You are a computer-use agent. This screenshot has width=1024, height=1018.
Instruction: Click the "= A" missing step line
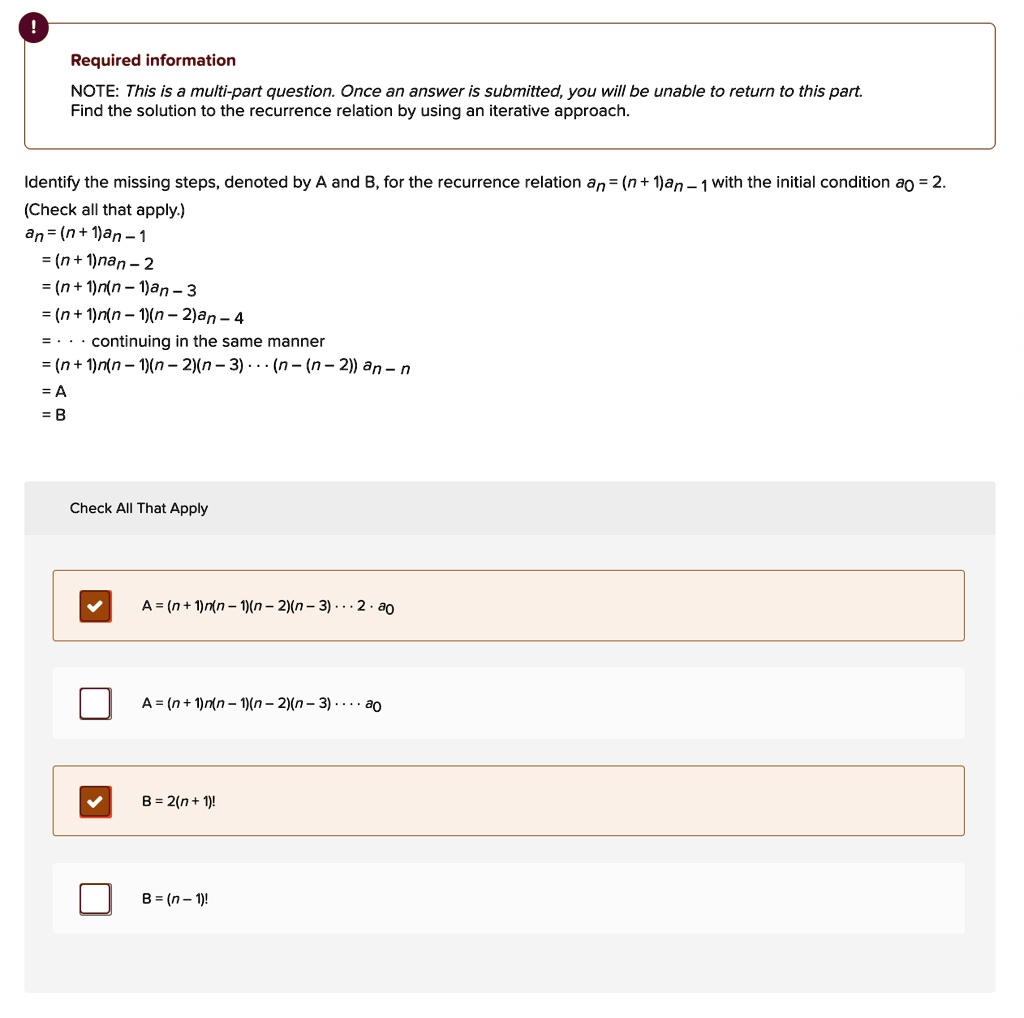coord(54,391)
